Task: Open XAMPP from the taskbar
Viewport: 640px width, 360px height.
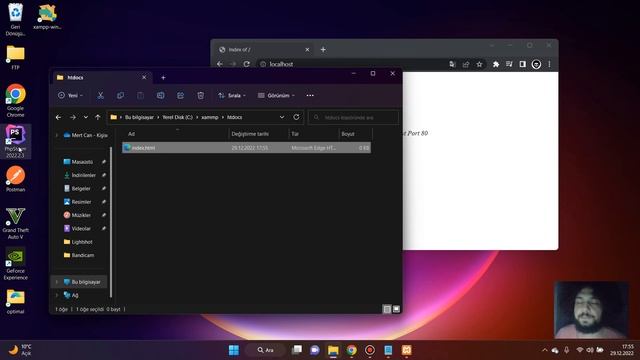Action: [x=407, y=350]
